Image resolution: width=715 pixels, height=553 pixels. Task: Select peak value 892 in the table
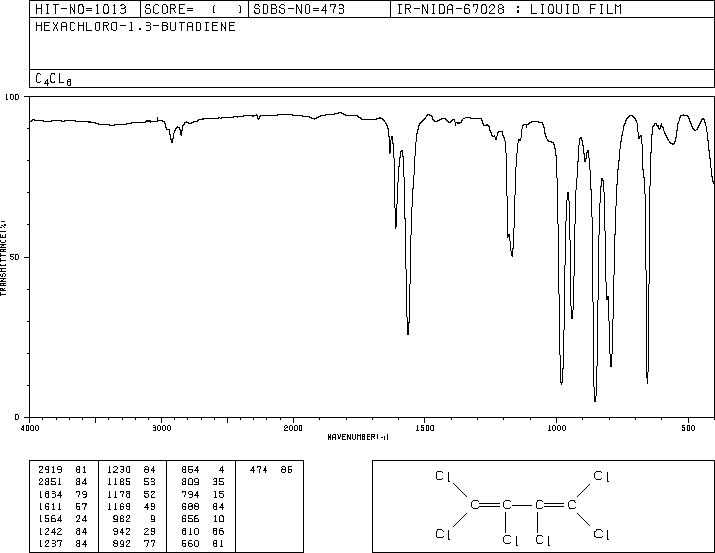[121, 543]
